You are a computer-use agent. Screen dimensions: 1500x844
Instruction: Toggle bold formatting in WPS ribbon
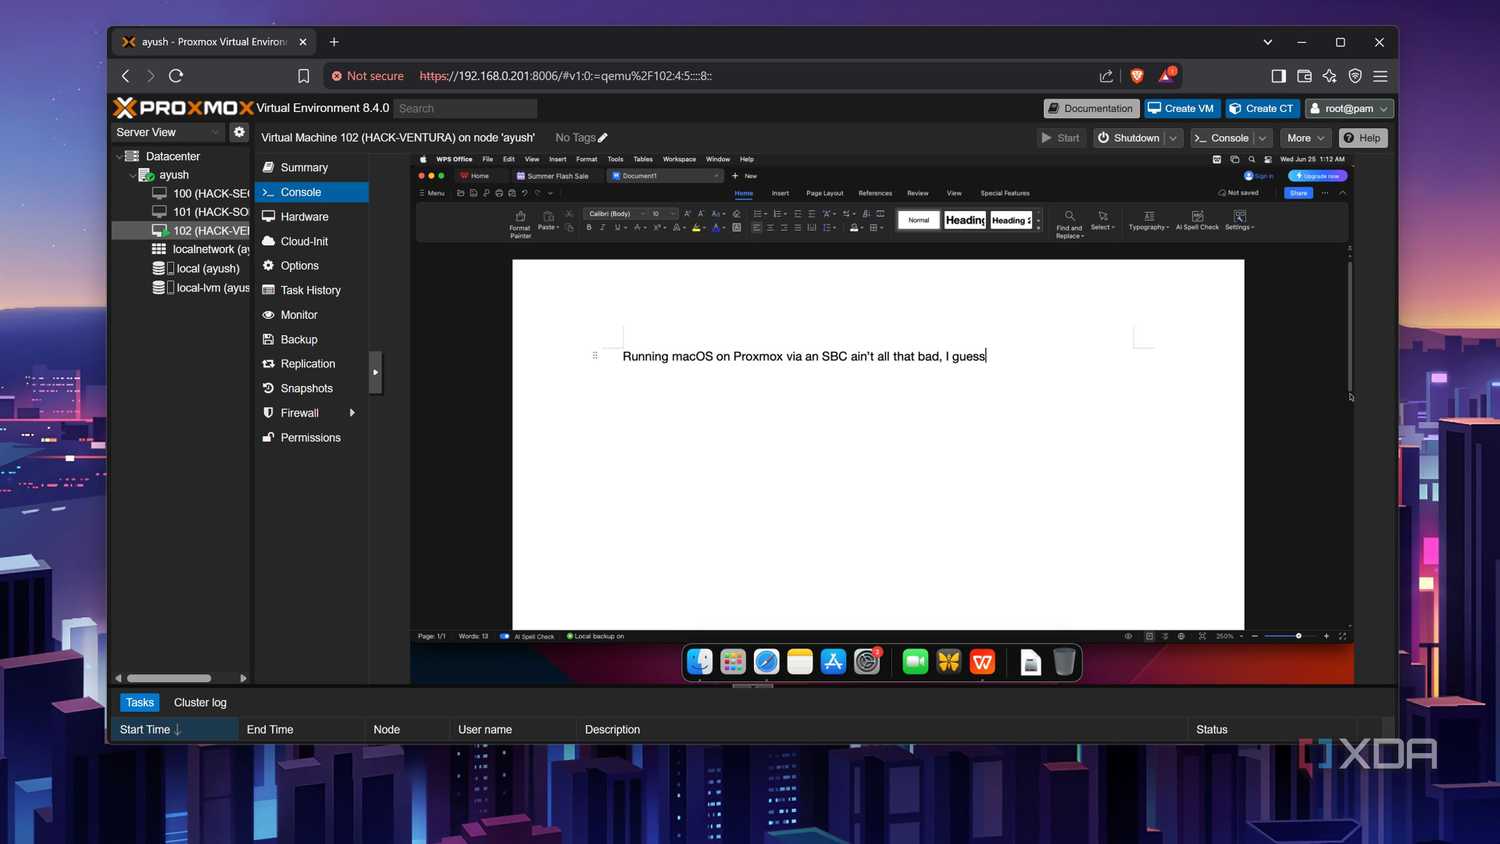[589, 228]
